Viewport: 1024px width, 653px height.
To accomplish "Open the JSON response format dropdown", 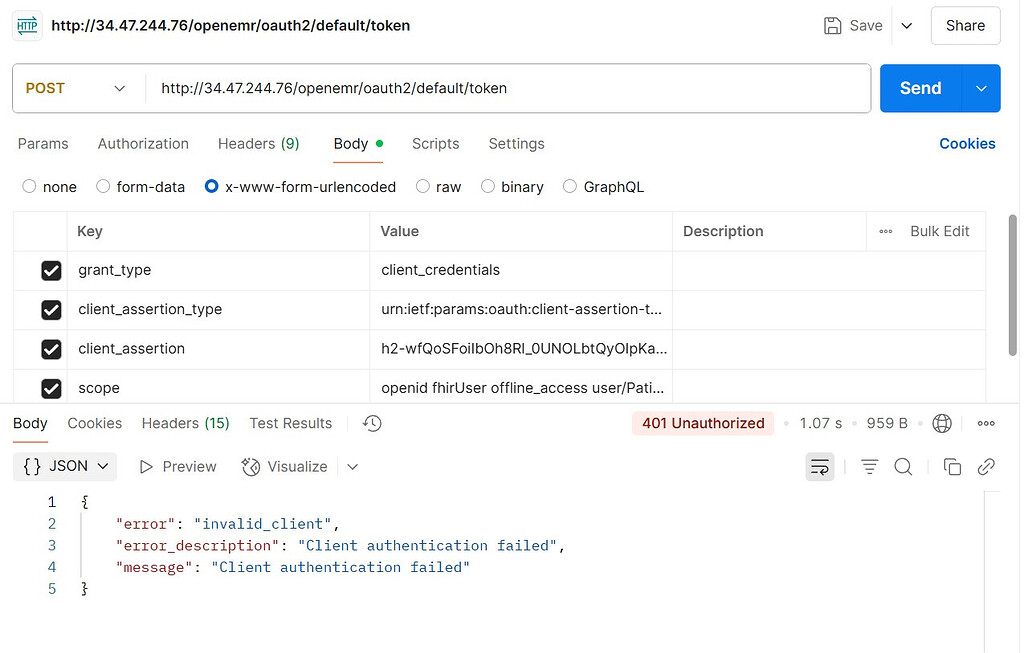I will coord(65,466).
